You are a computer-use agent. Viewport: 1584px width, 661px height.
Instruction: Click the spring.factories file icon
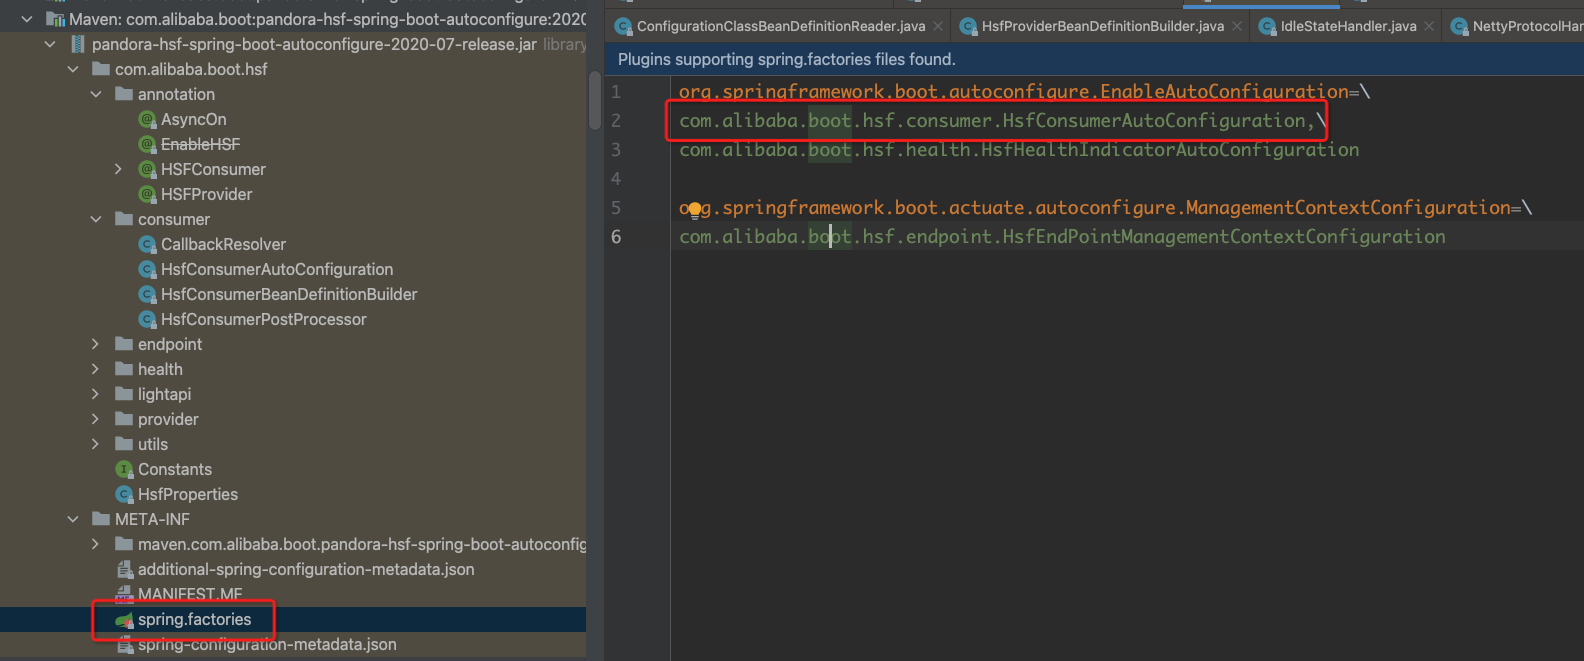125,620
